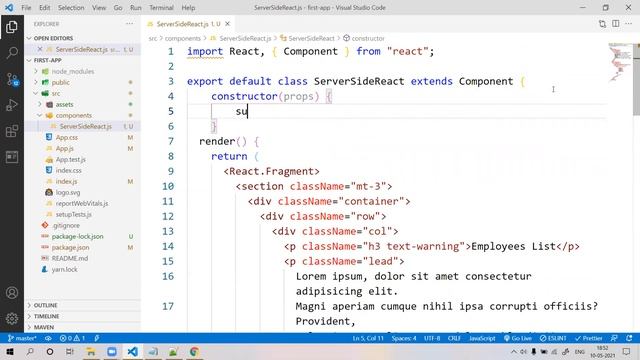Viewport: 640px width, 360px height.
Task: Select the ServerSideReact.js editor tab
Action: 188,24
